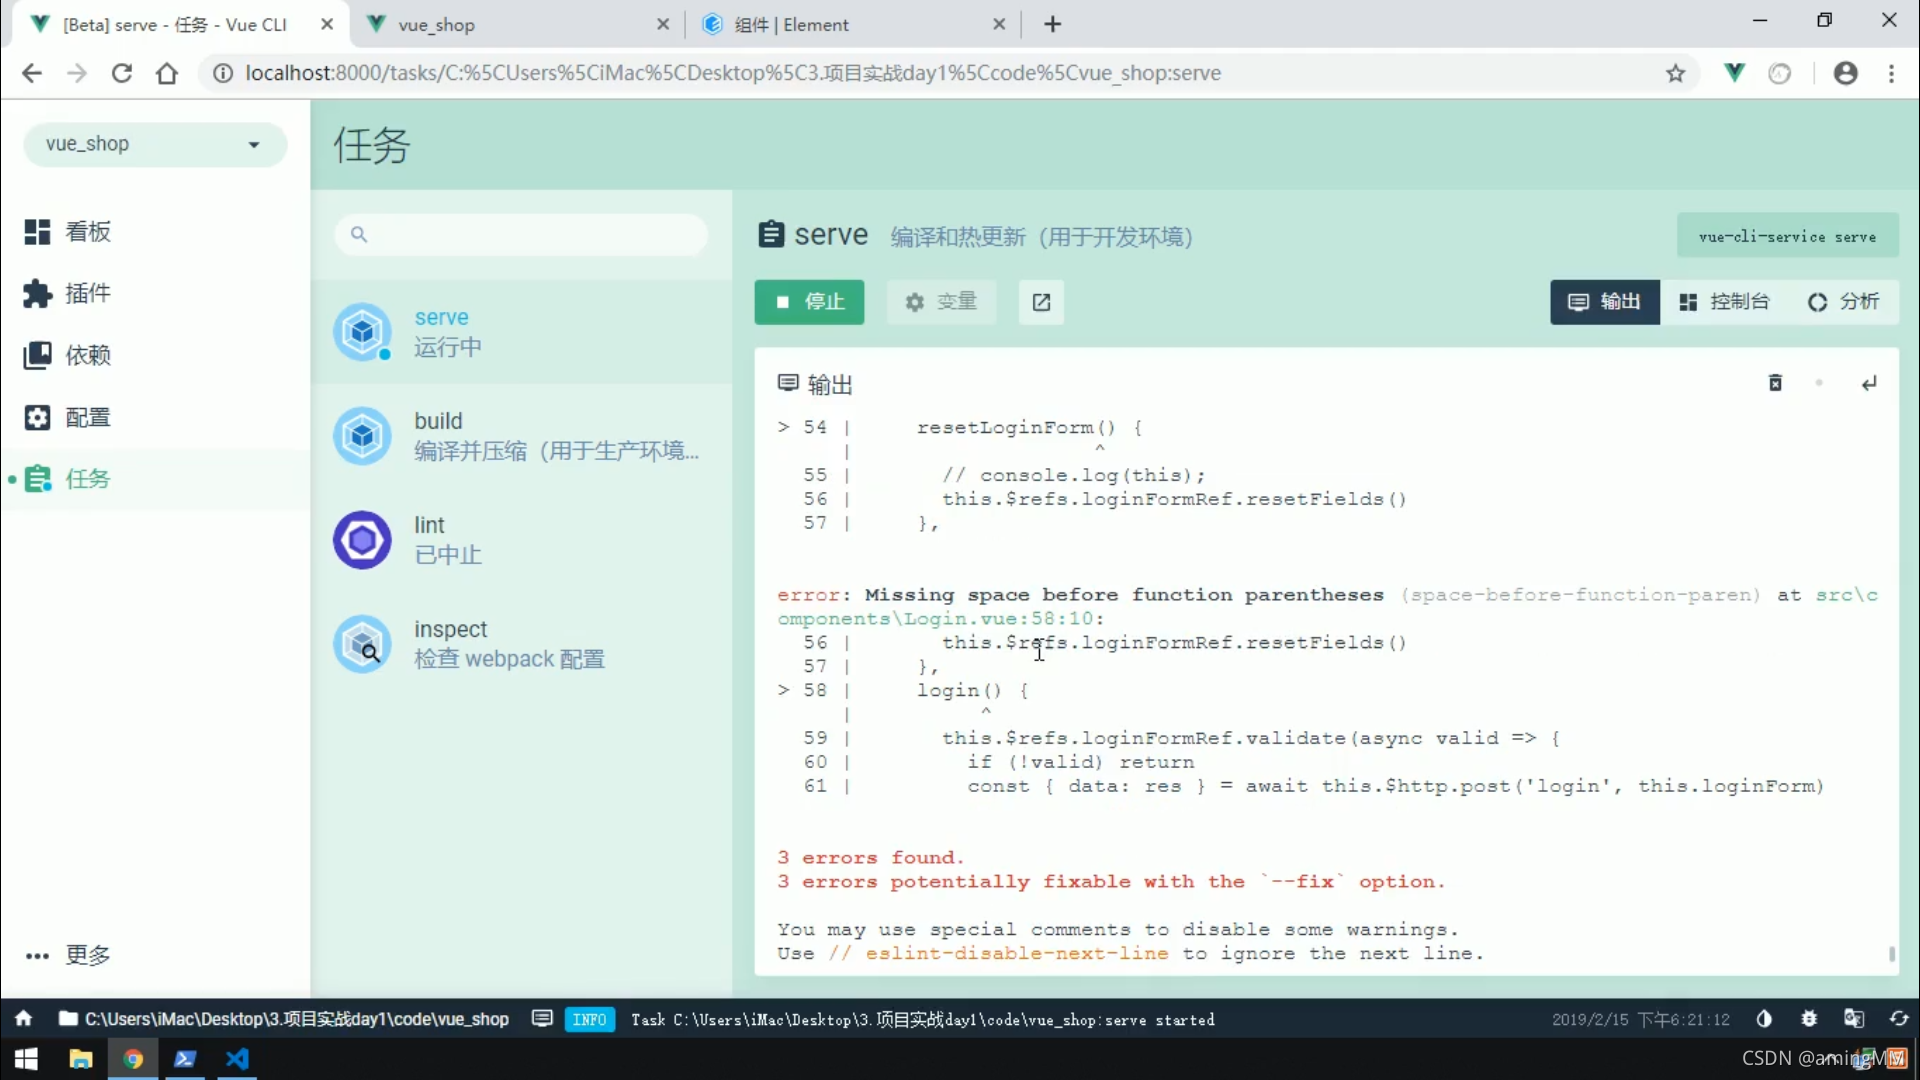View site information icon in address bar
This screenshot has height=1080, width=1920.
point(223,73)
